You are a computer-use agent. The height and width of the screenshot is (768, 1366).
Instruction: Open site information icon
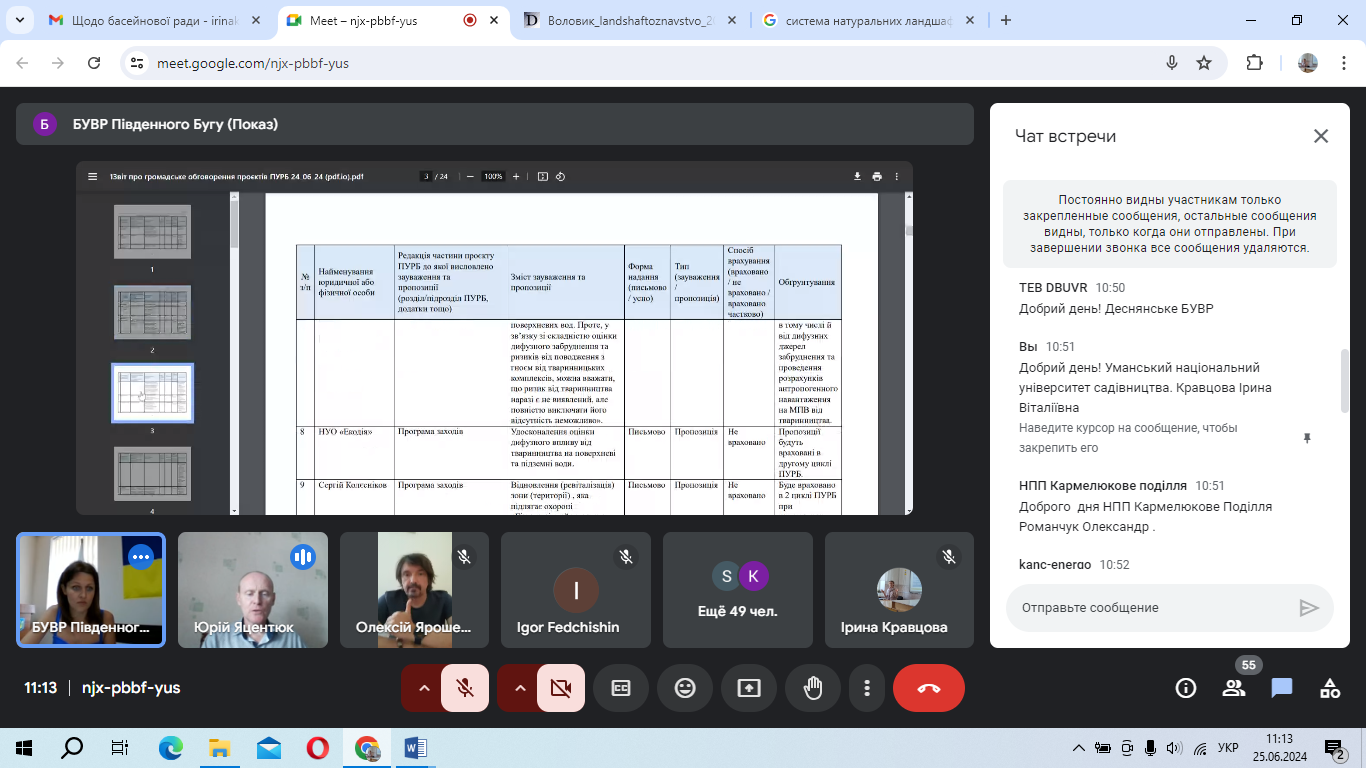(x=137, y=63)
